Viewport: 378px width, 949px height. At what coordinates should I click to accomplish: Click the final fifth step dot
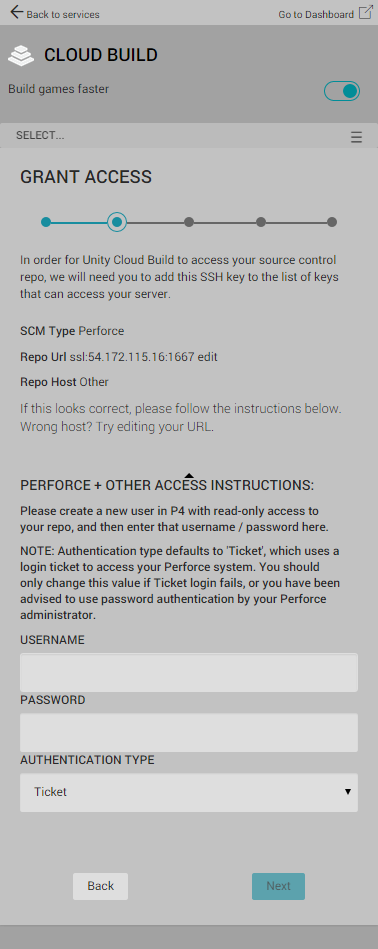(x=332, y=222)
